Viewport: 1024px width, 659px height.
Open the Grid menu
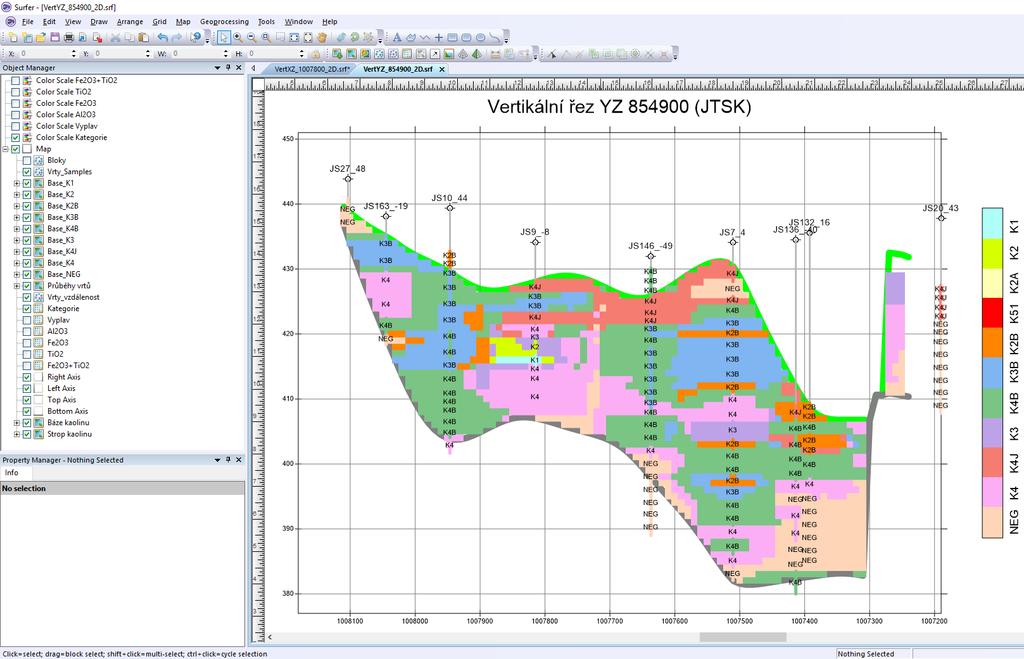pos(159,22)
